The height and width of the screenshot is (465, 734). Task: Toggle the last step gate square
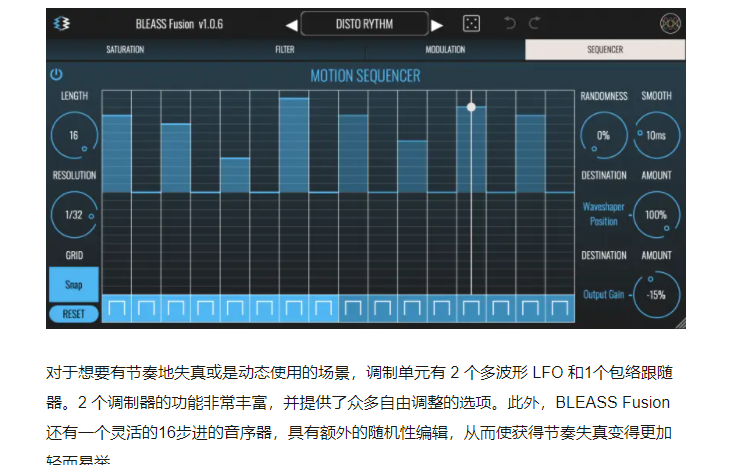click(x=560, y=308)
